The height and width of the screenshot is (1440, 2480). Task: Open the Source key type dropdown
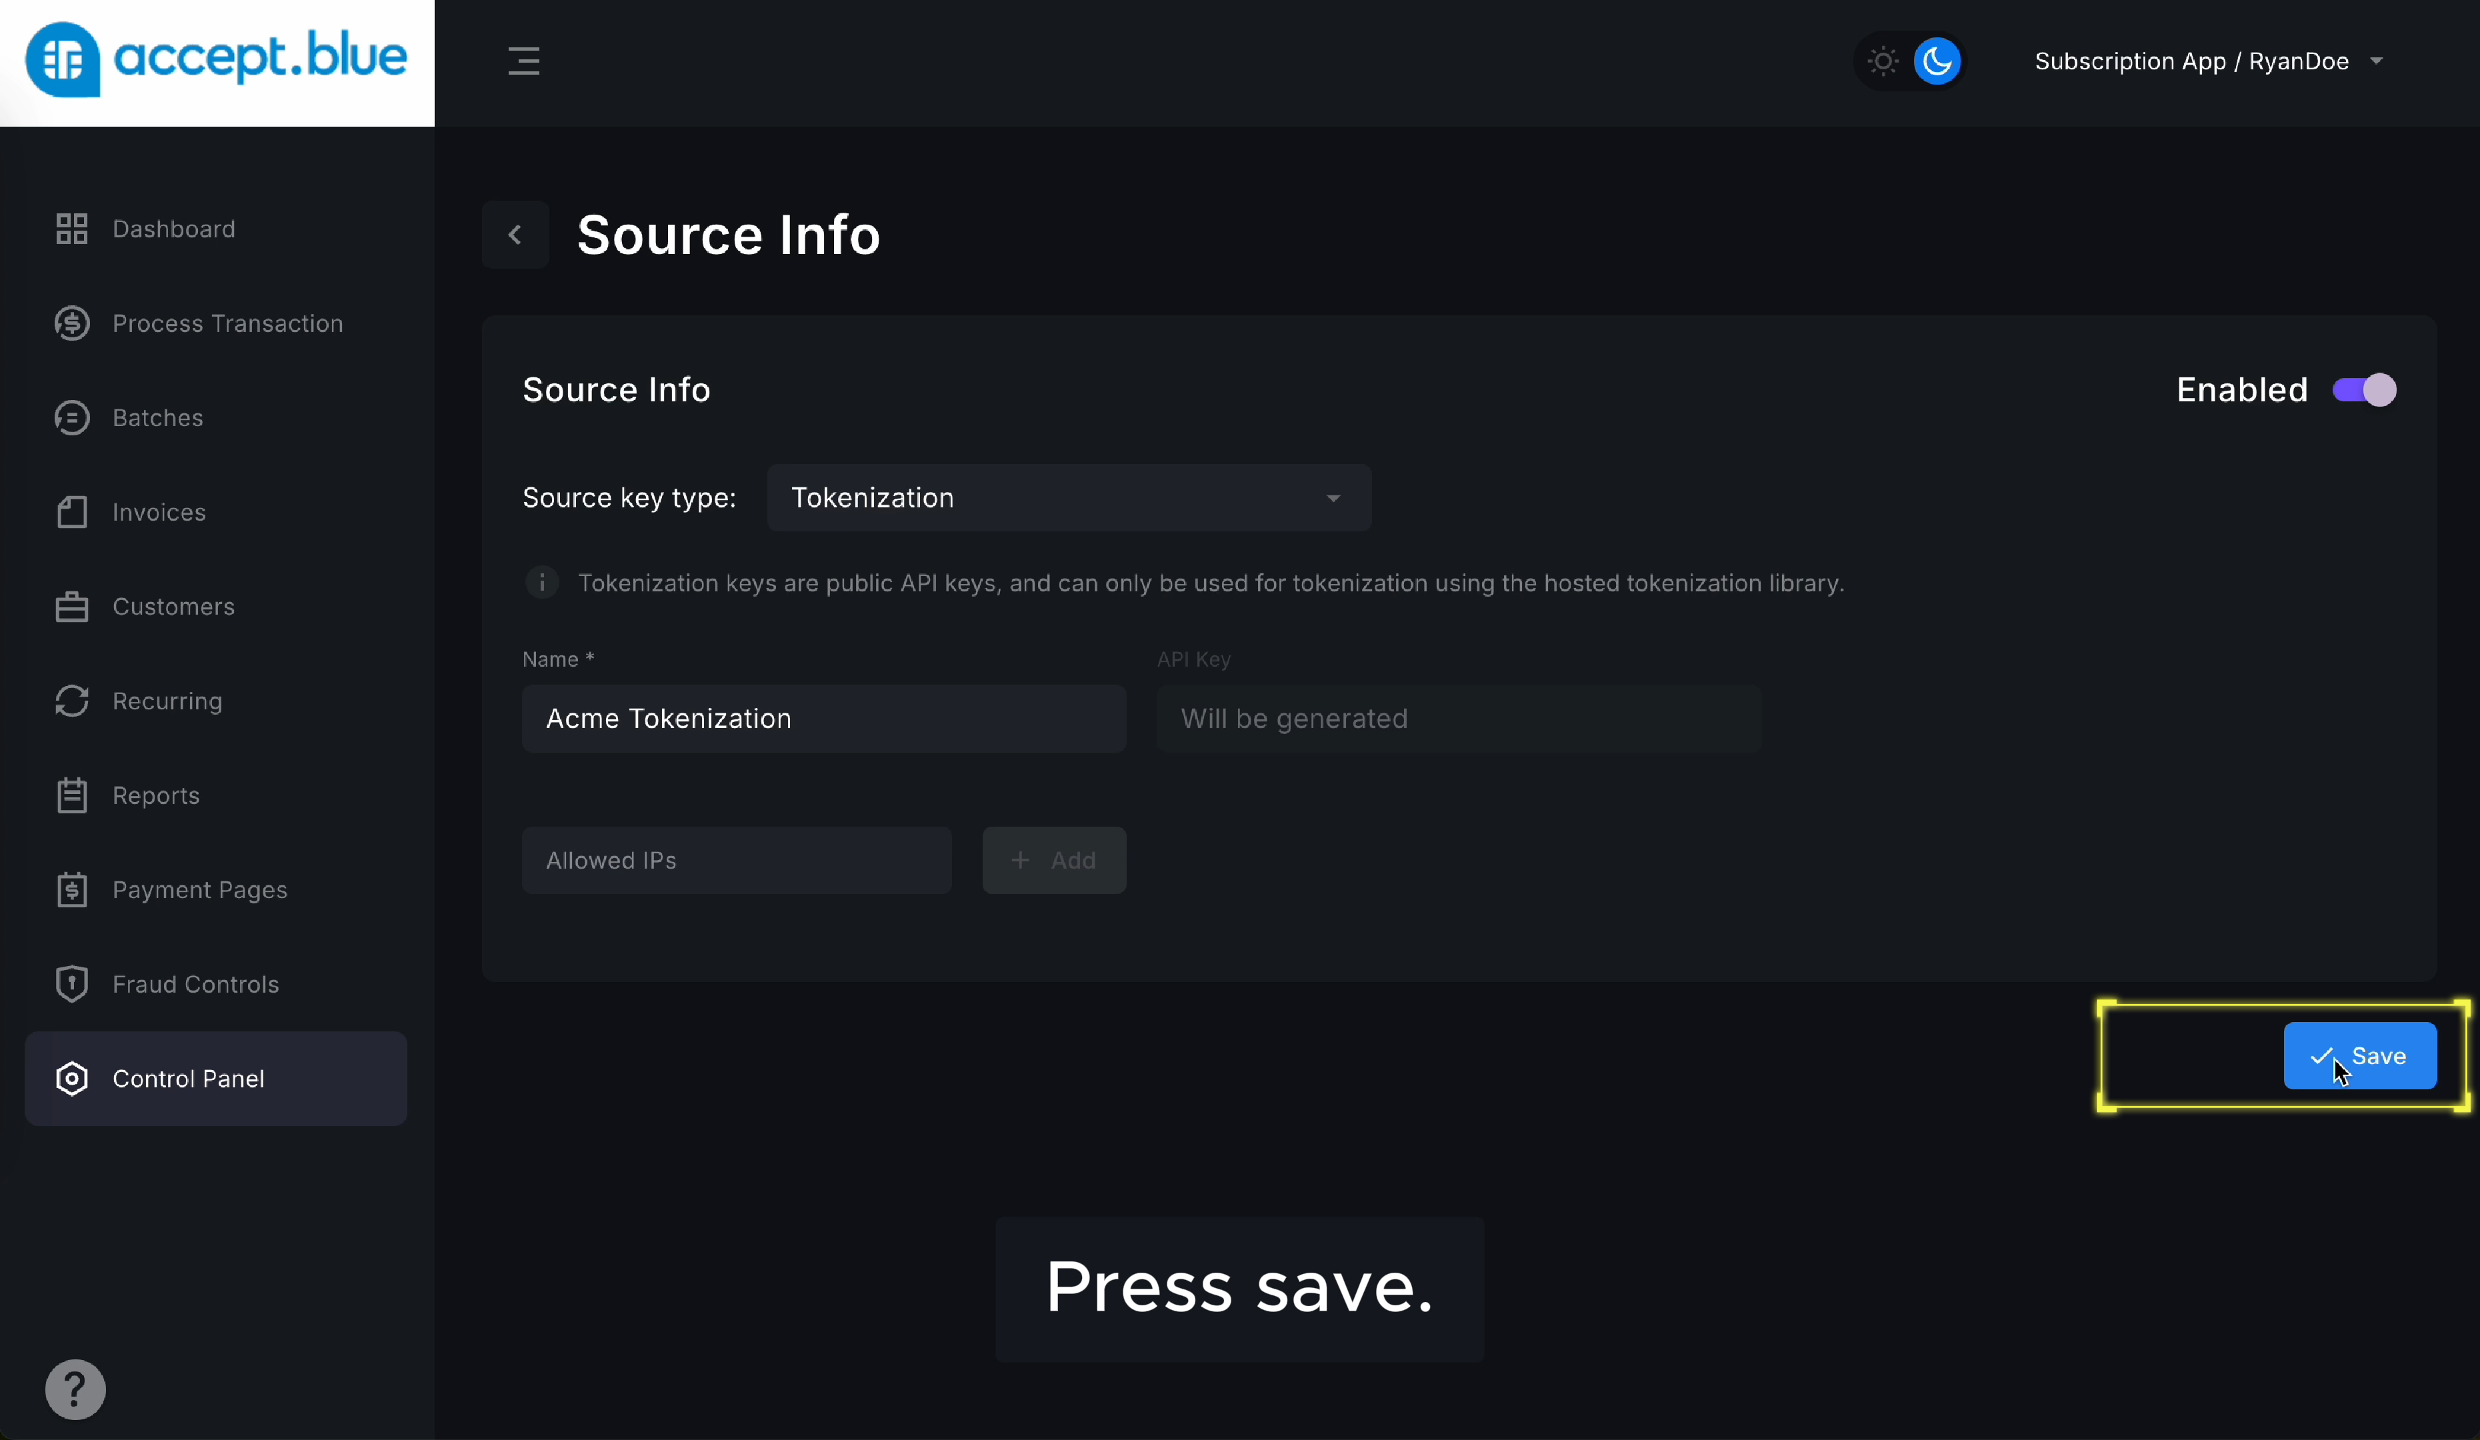click(1068, 497)
